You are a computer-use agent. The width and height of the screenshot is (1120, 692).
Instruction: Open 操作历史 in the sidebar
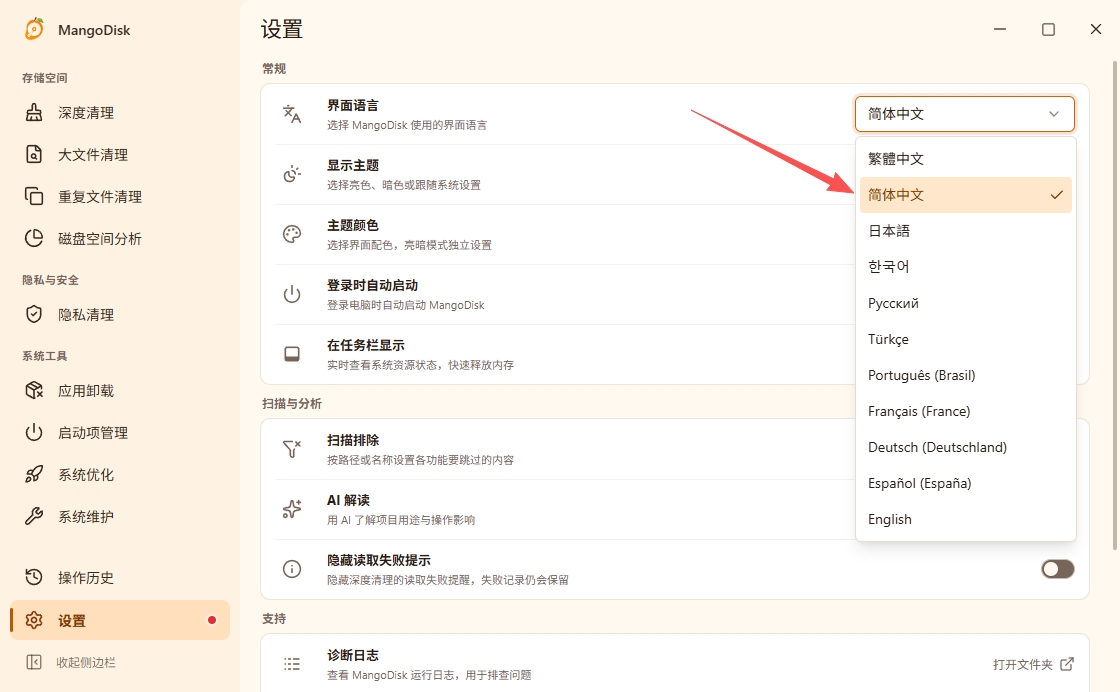pos(120,578)
